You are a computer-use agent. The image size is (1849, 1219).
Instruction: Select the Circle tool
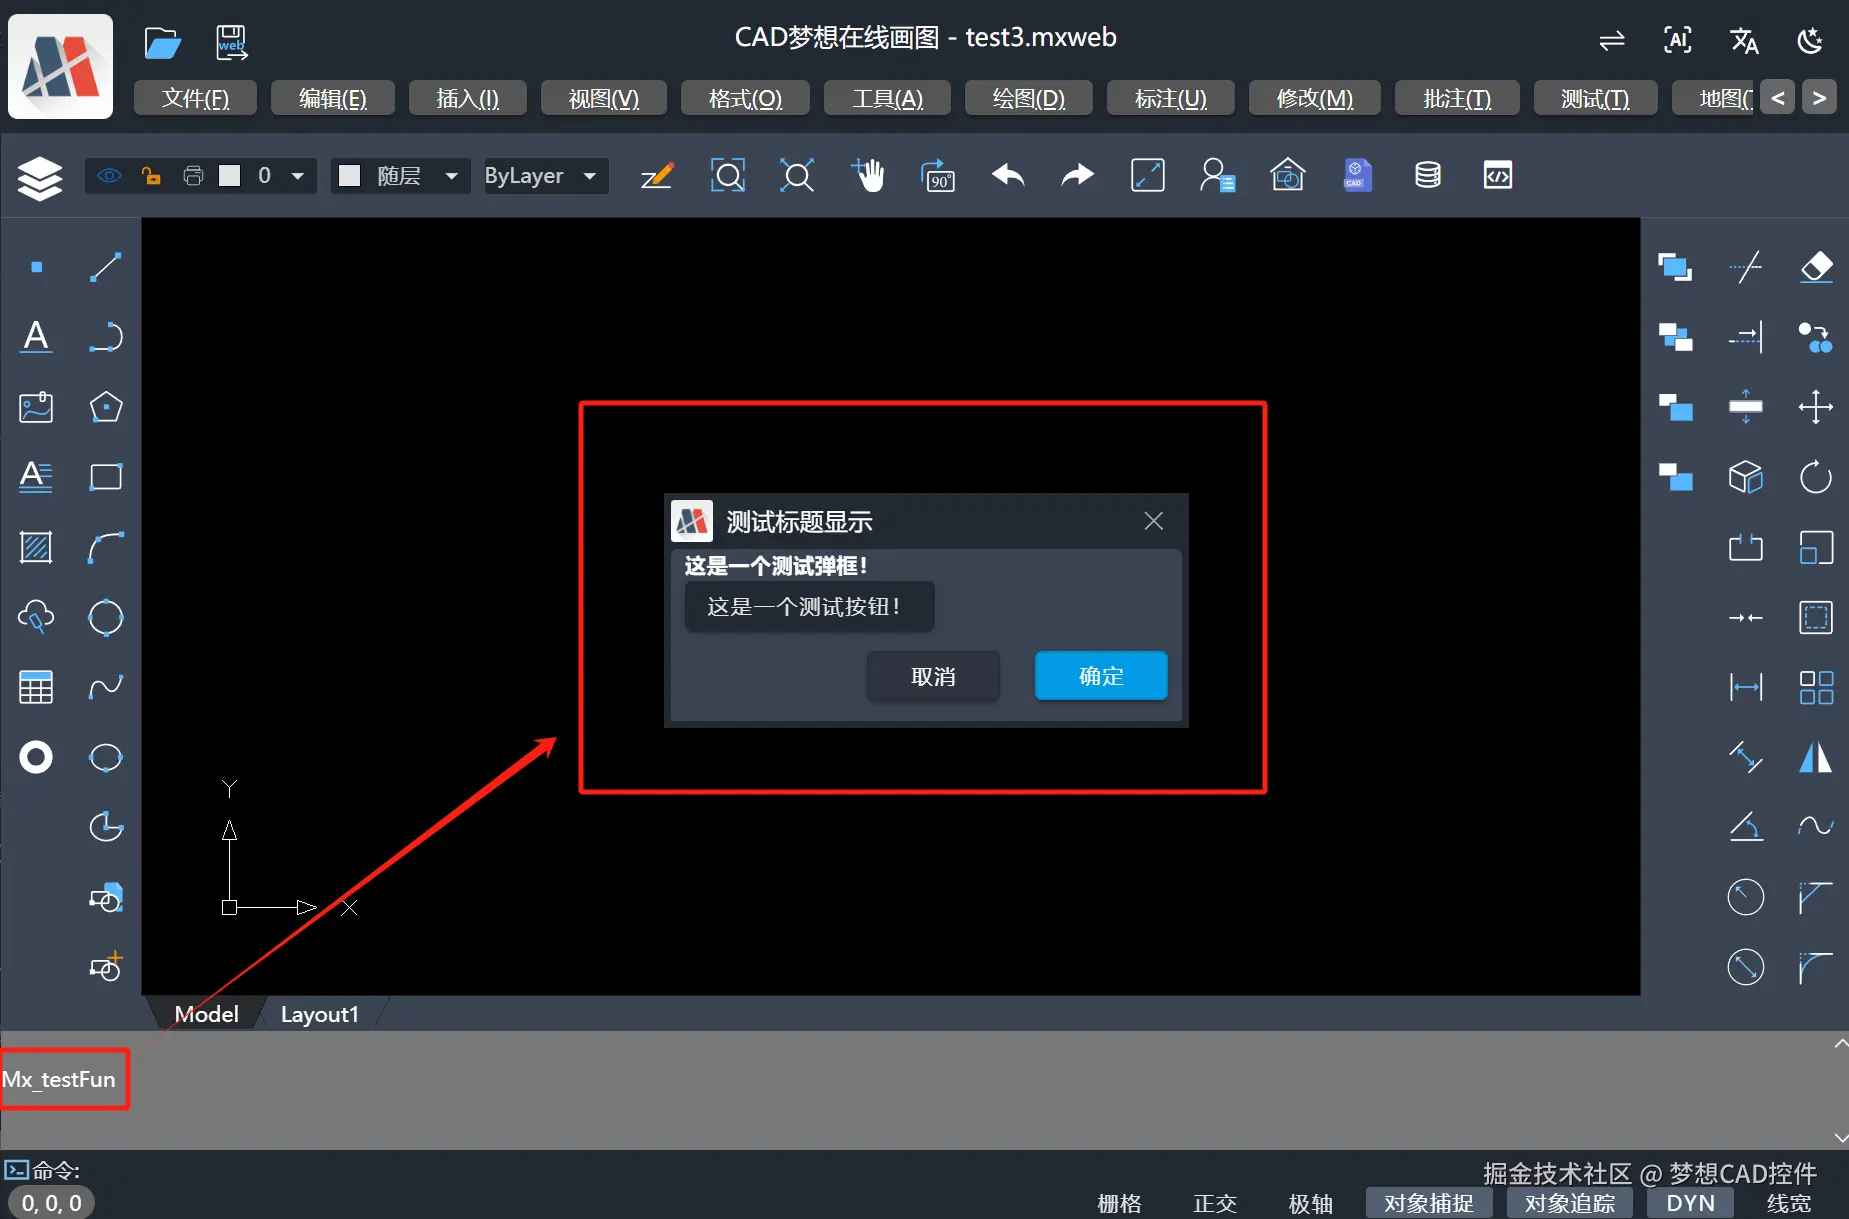click(x=106, y=617)
